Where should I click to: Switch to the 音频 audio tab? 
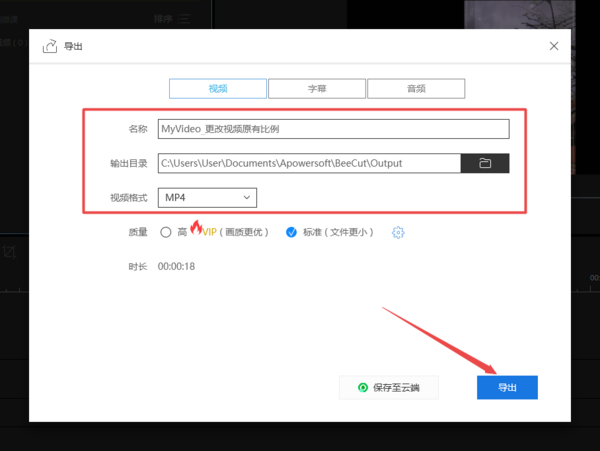[415, 89]
